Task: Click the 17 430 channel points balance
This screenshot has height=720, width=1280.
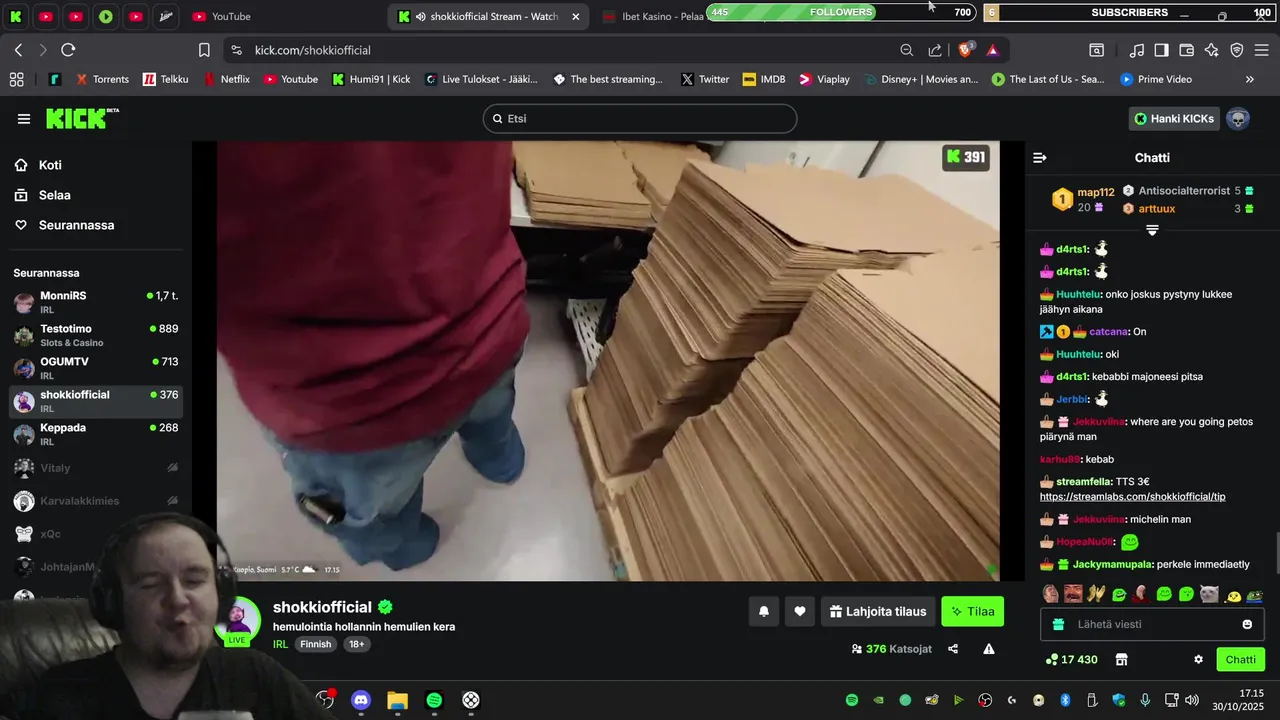Action: point(1072,660)
